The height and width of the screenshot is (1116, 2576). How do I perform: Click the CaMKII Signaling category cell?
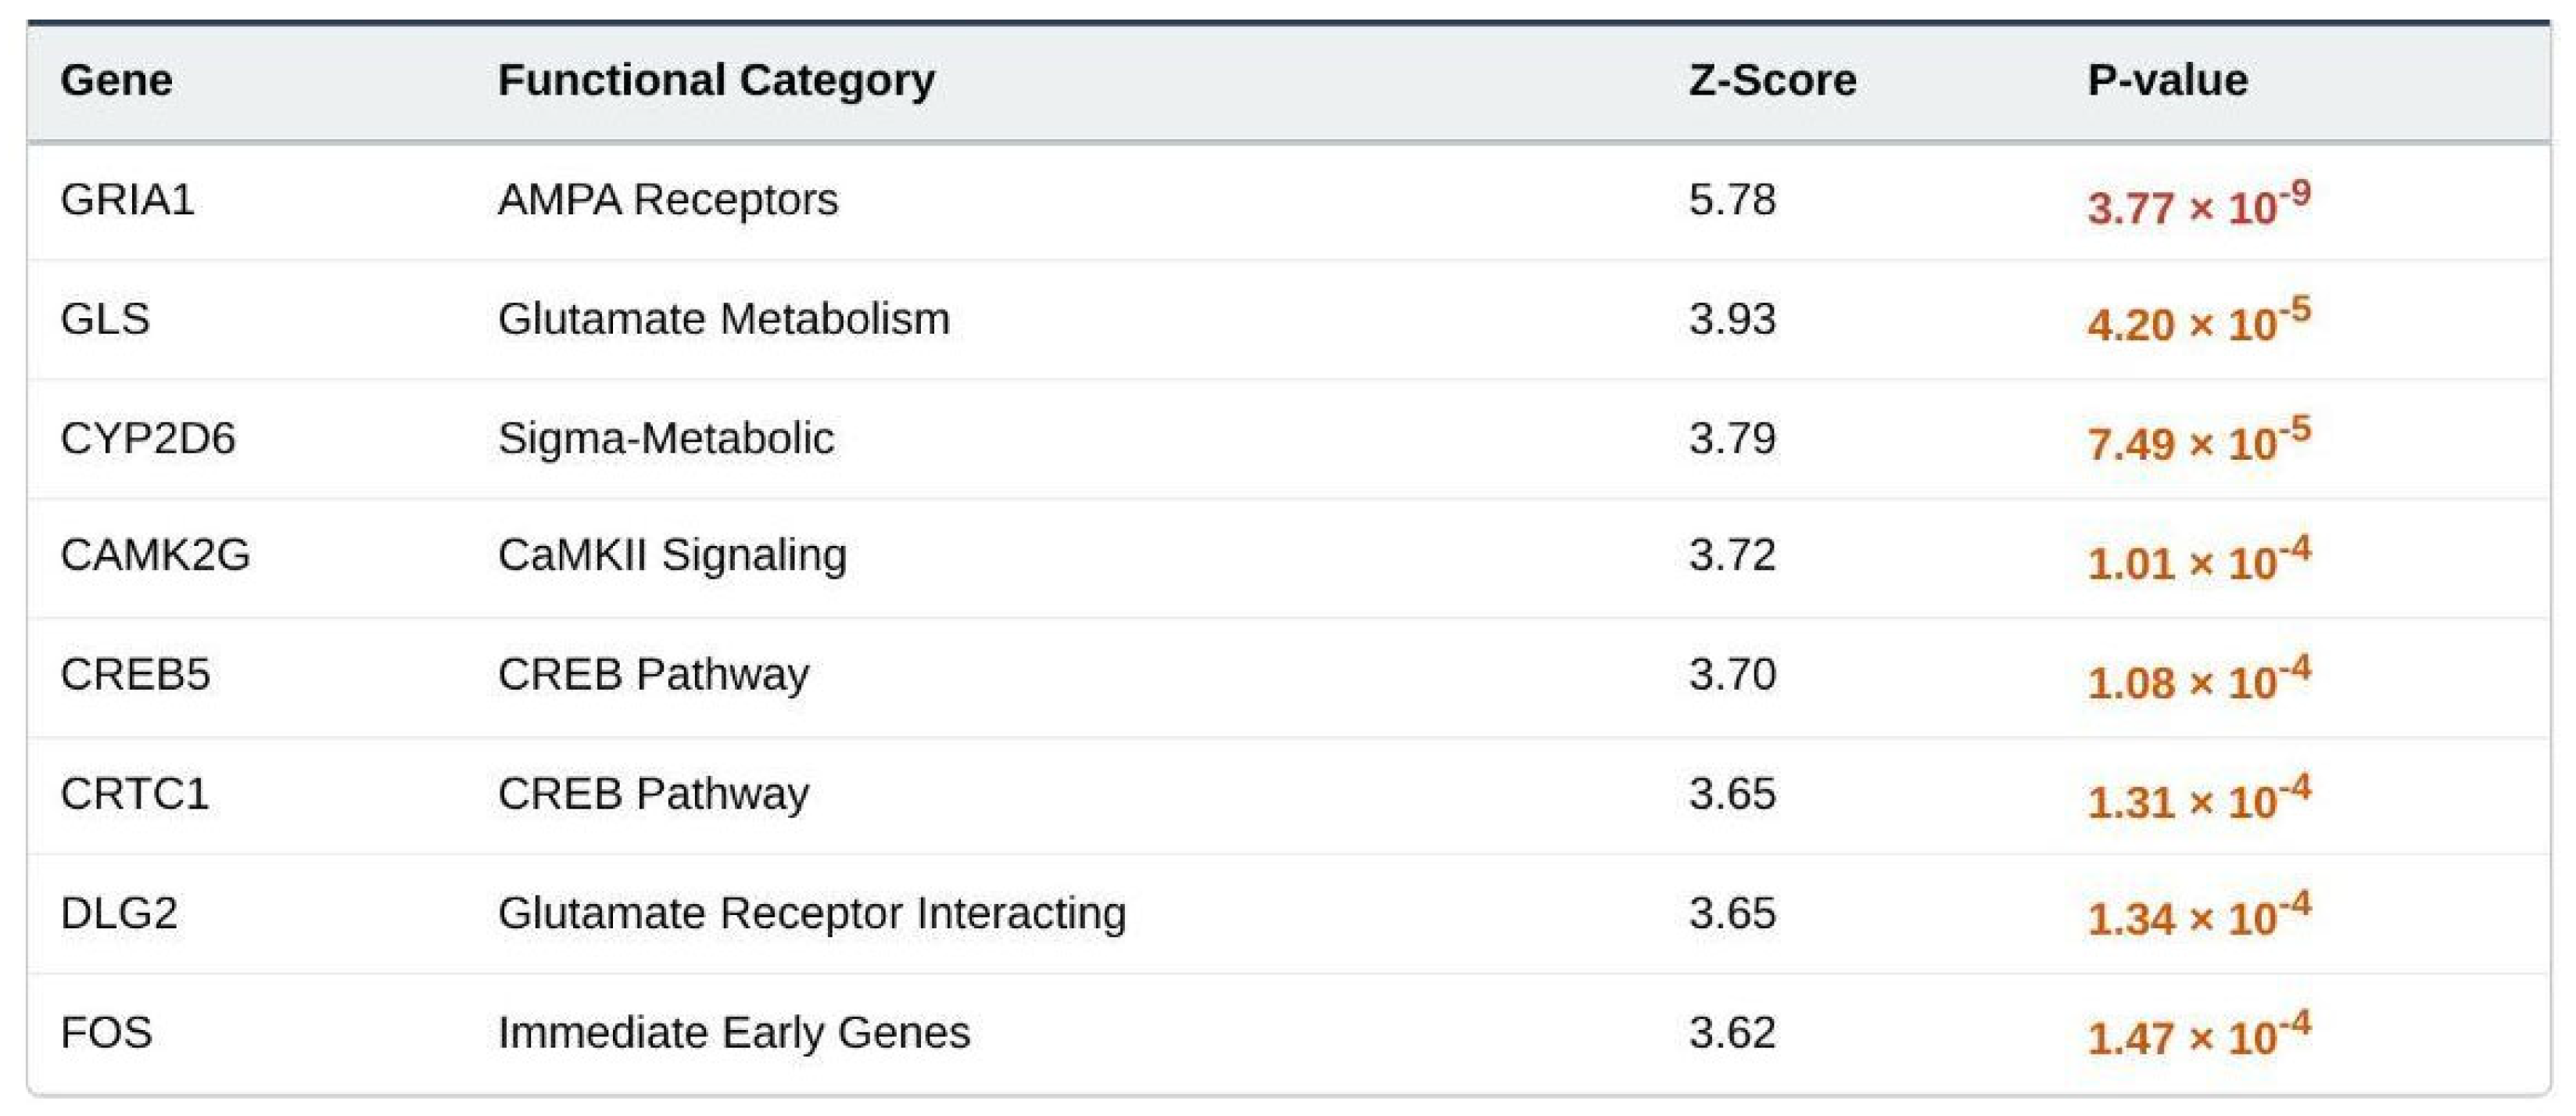[672, 555]
